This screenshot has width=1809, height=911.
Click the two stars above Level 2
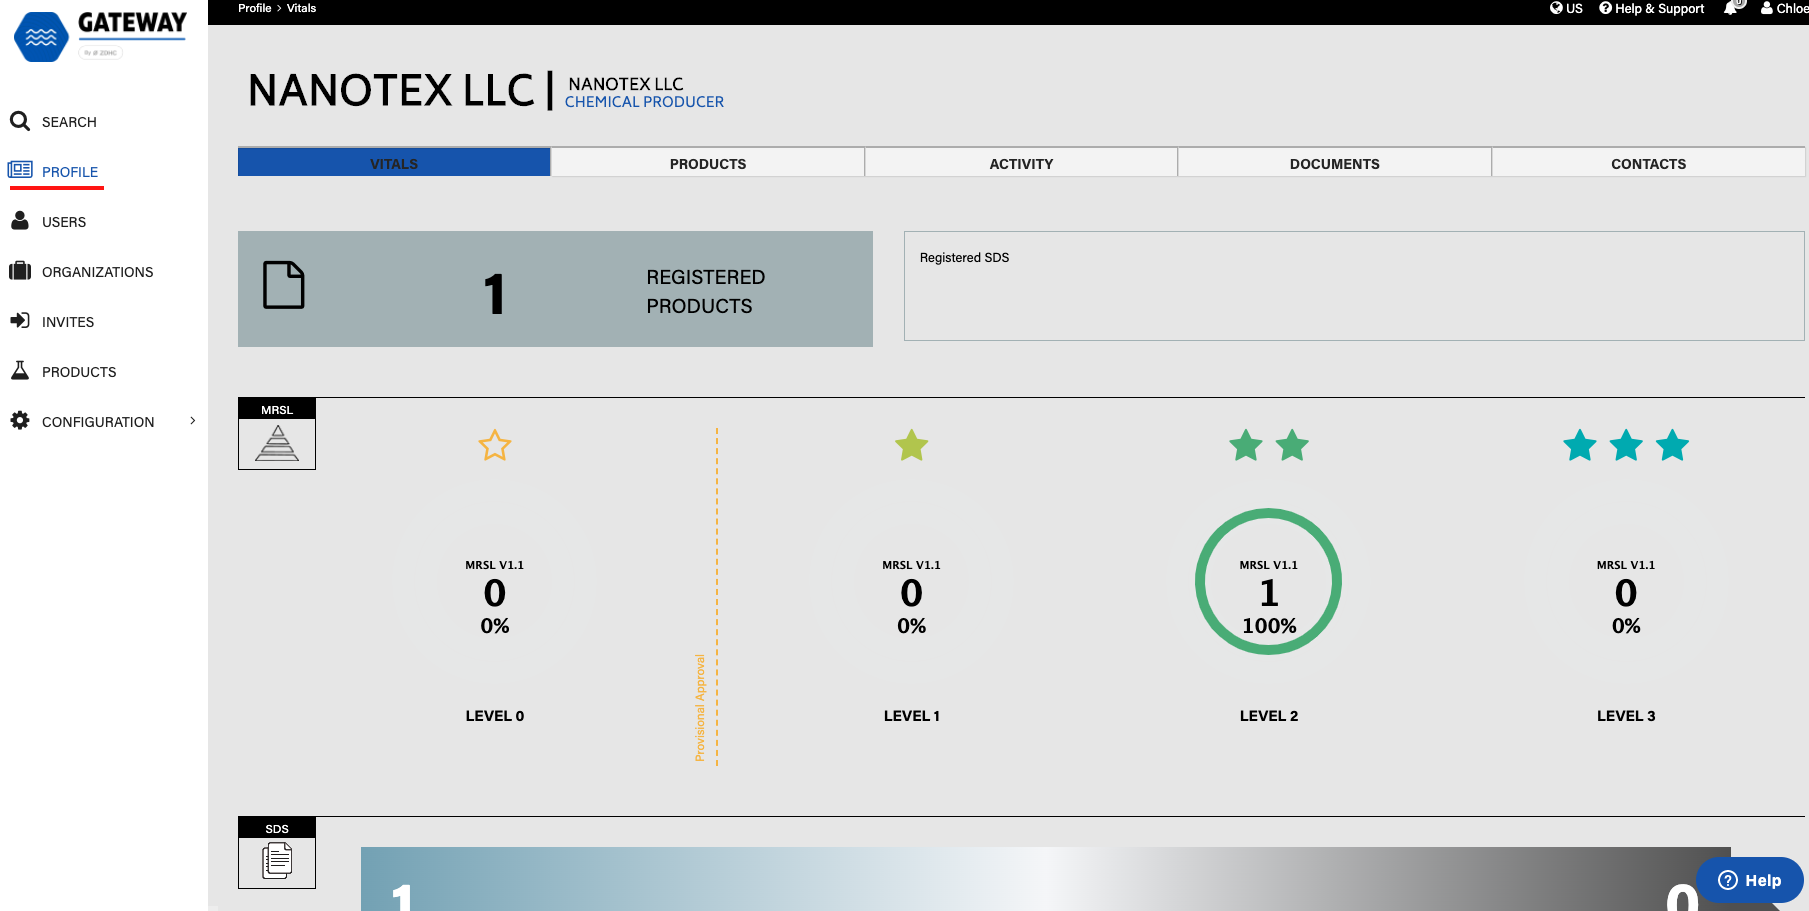click(x=1269, y=445)
